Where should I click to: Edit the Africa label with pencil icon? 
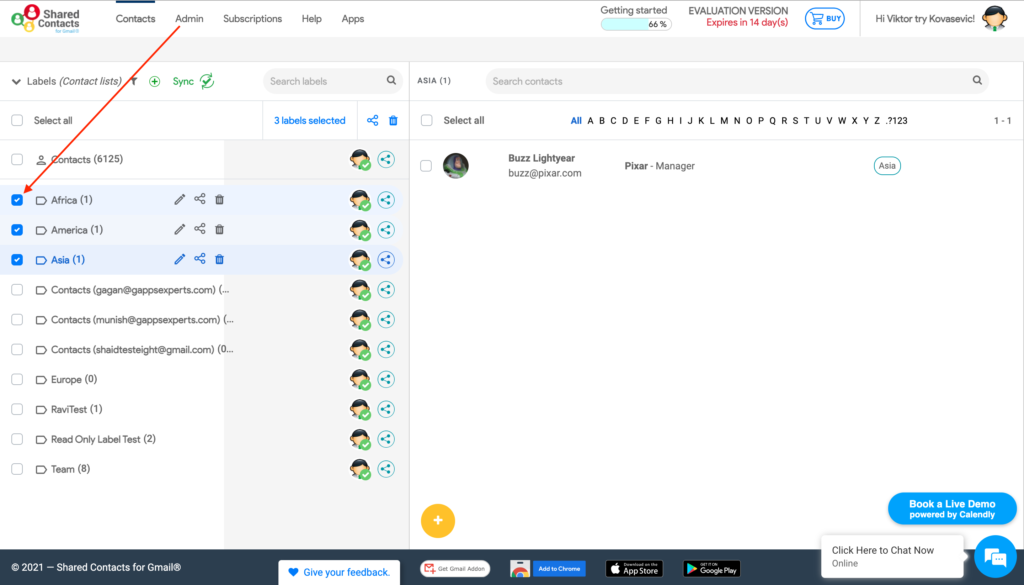180,200
